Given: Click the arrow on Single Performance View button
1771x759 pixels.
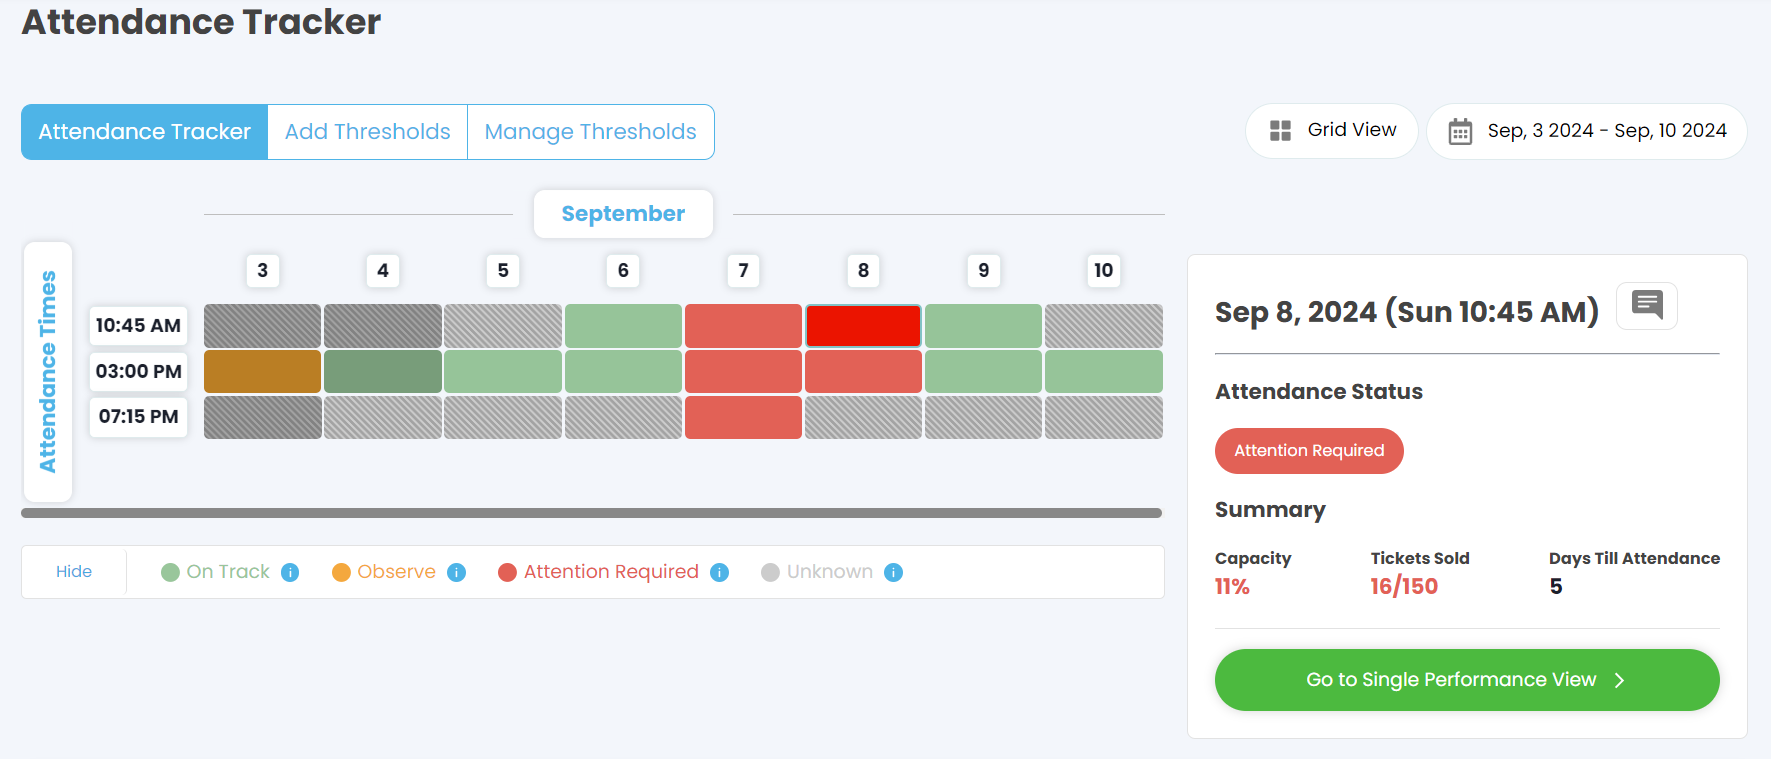Looking at the screenshot, I should (1619, 680).
